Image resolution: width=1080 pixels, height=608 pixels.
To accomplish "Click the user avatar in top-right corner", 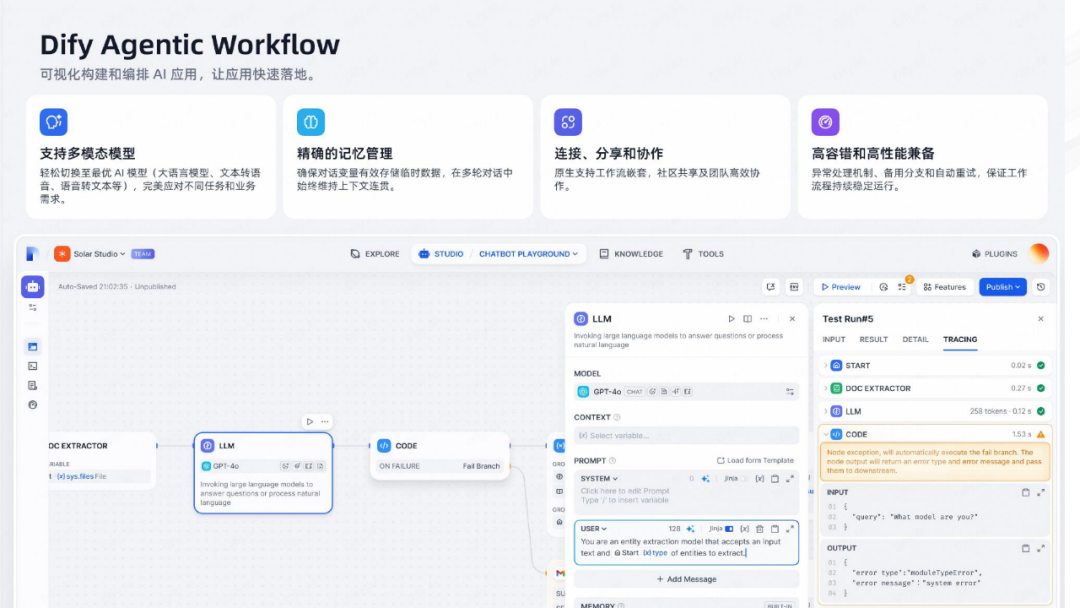I will [1039, 253].
